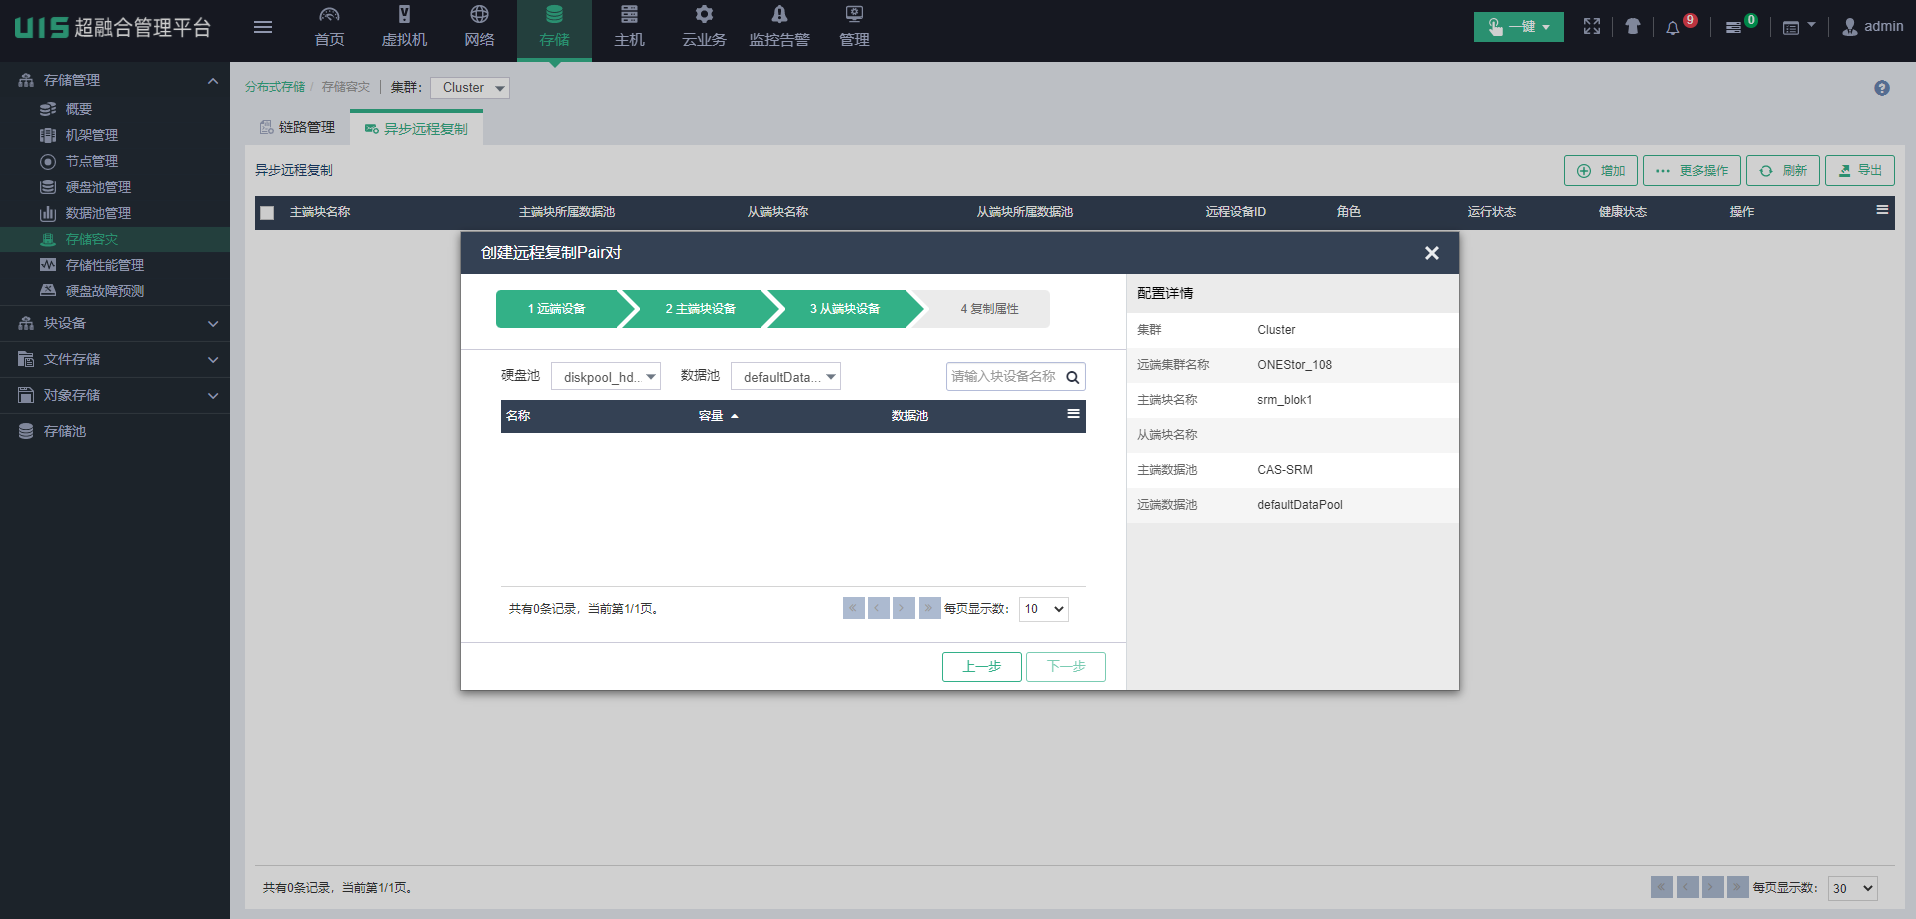The height and width of the screenshot is (919, 1916).
Task: Click the search magnifier icon in dialog
Action: tap(1073, 377)
